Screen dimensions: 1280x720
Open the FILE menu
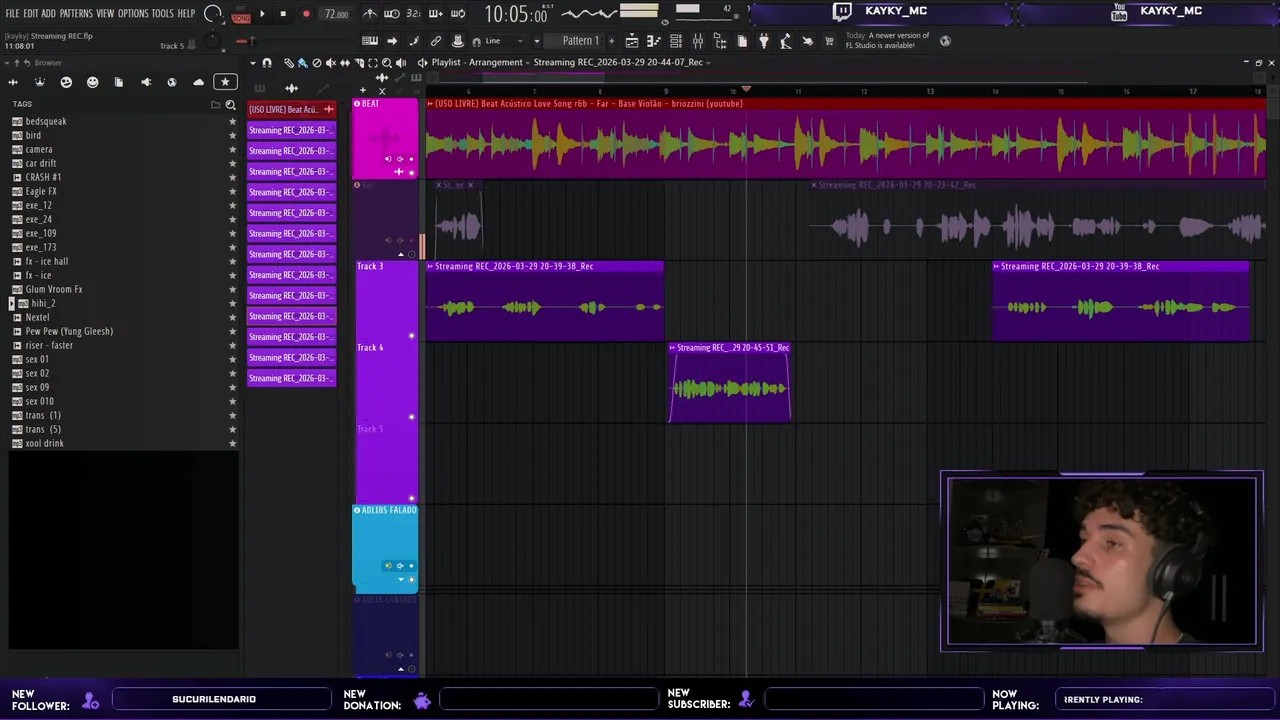[12, 14]
